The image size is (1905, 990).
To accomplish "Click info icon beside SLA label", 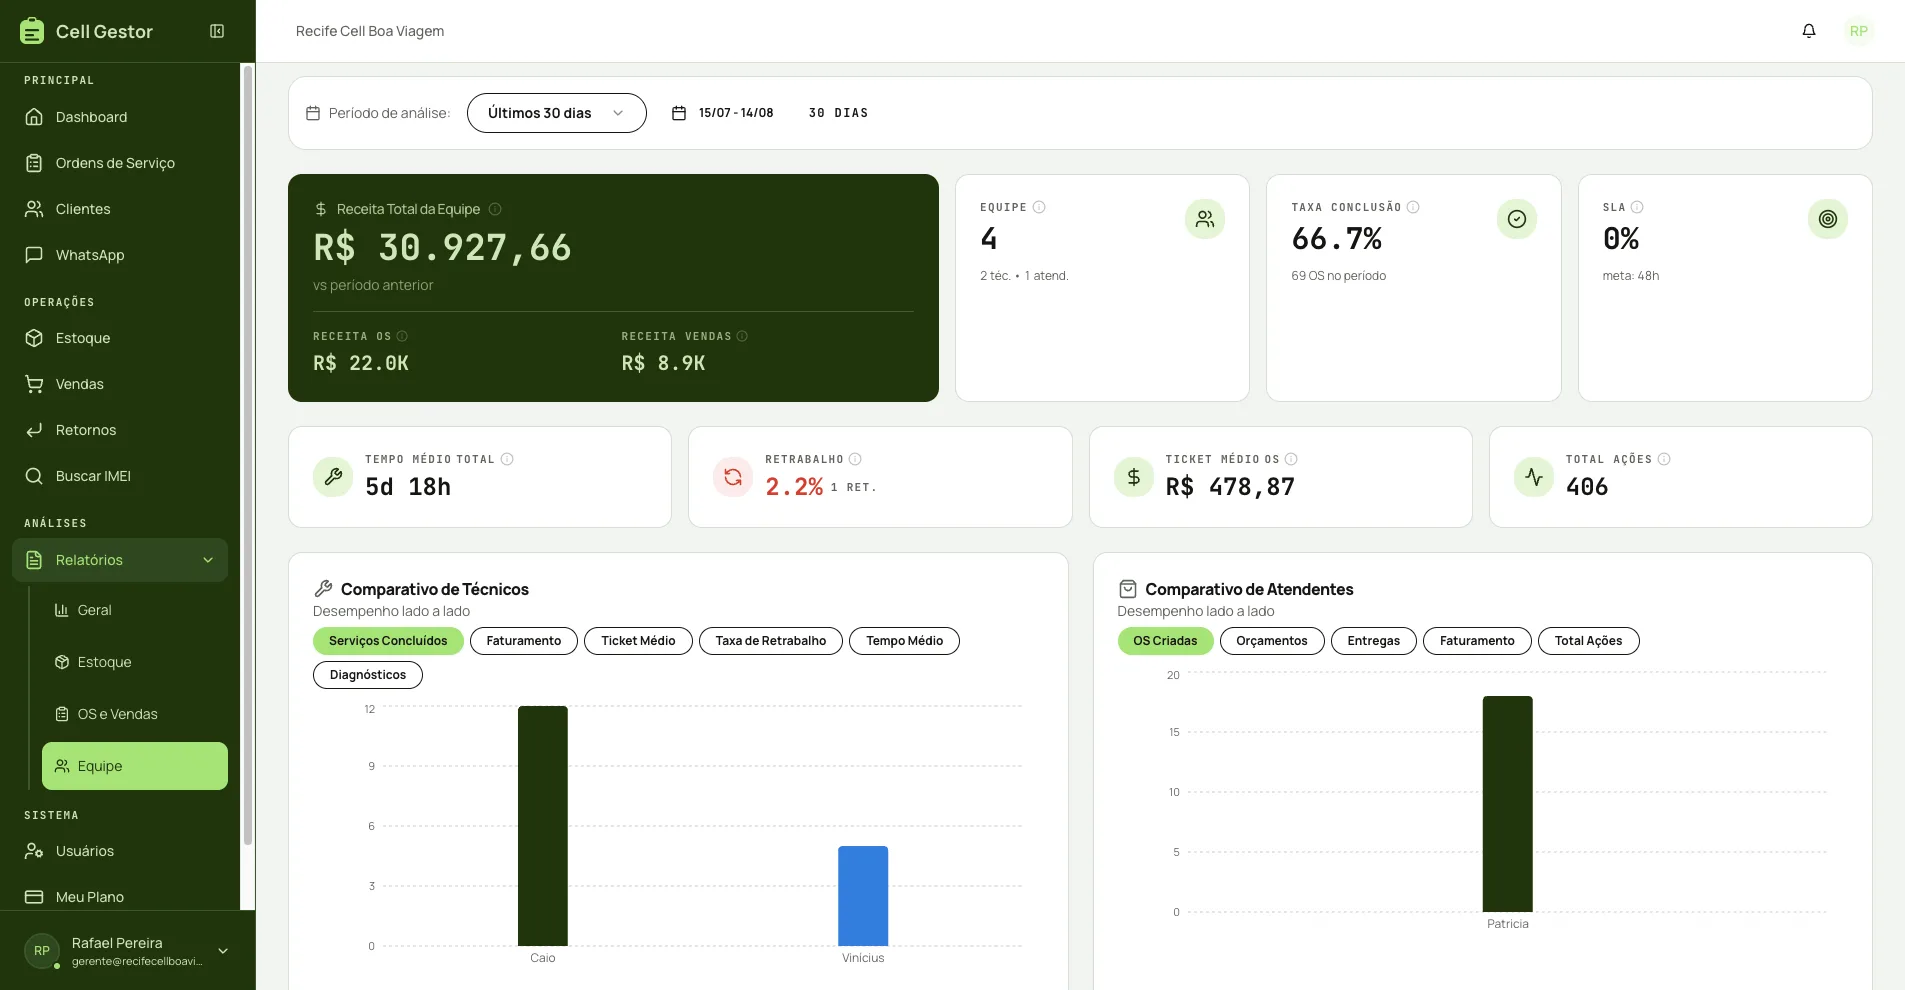I will click(x=1637, y=207).
